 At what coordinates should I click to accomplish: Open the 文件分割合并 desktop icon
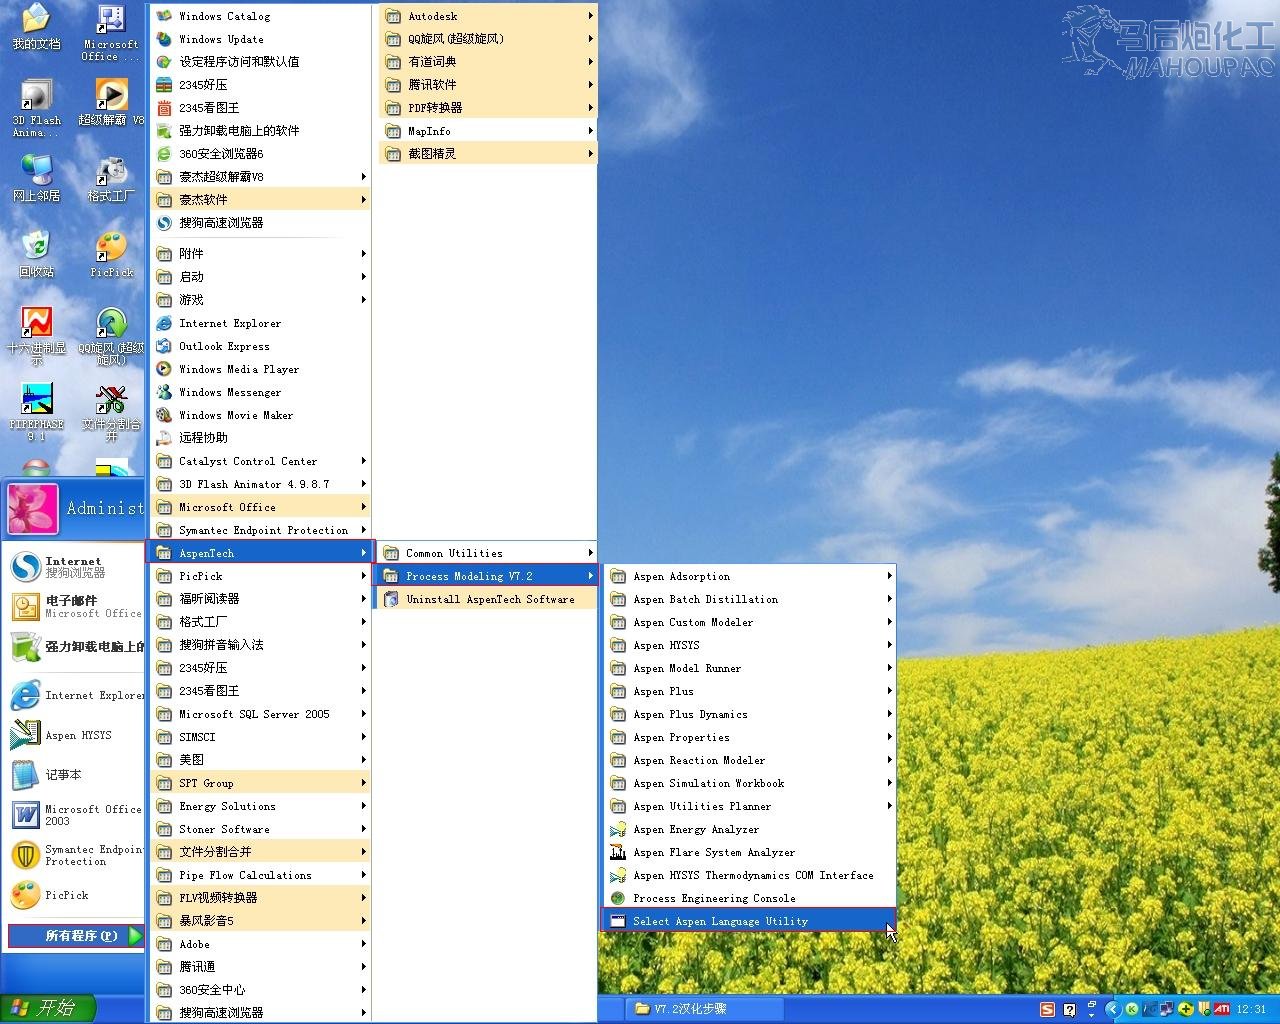tap(111, 413)
